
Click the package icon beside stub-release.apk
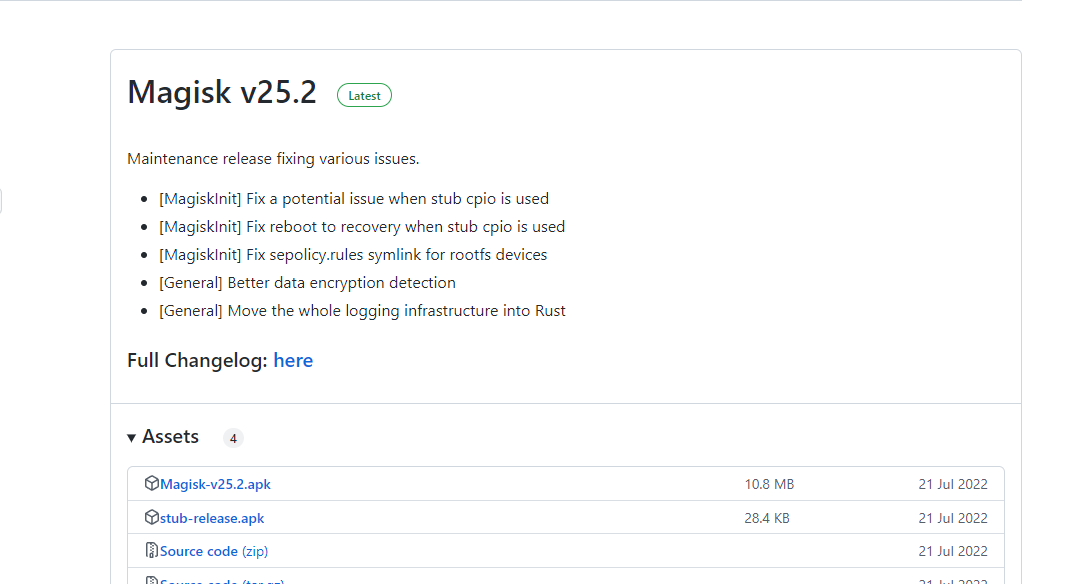pyautogui.click(x=151, y=517)
